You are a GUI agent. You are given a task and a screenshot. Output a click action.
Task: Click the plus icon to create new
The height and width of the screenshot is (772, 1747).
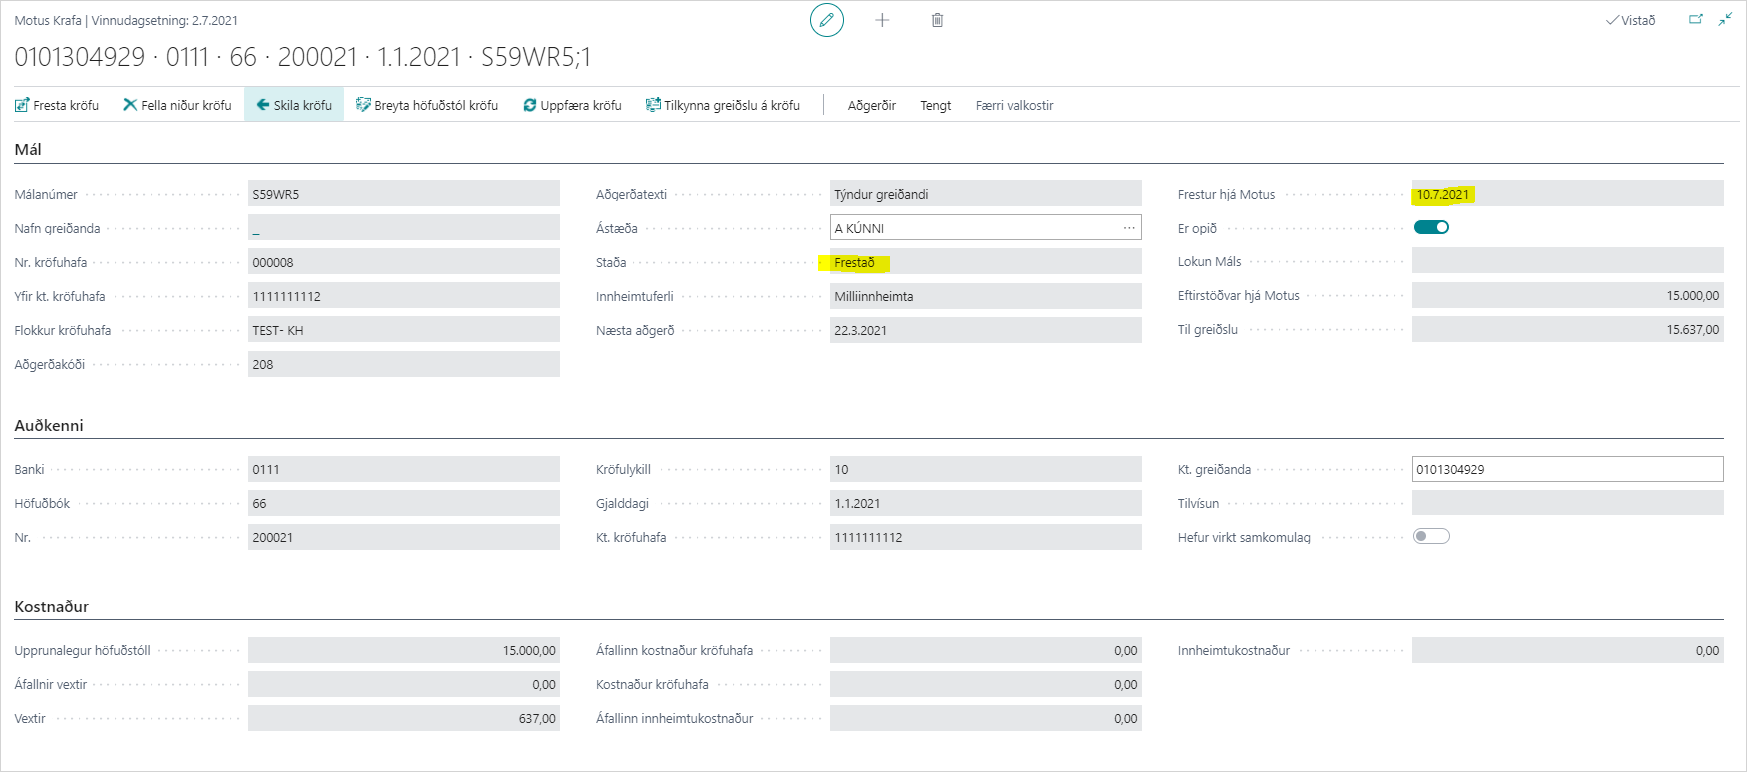[x=882, y=20]
